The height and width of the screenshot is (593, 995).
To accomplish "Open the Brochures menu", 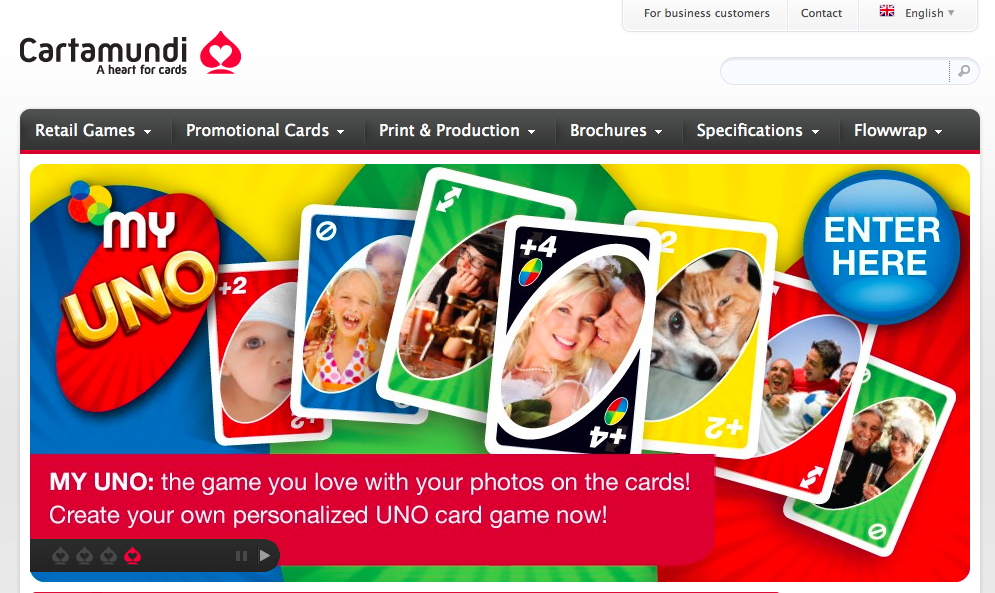I will 616,131.
